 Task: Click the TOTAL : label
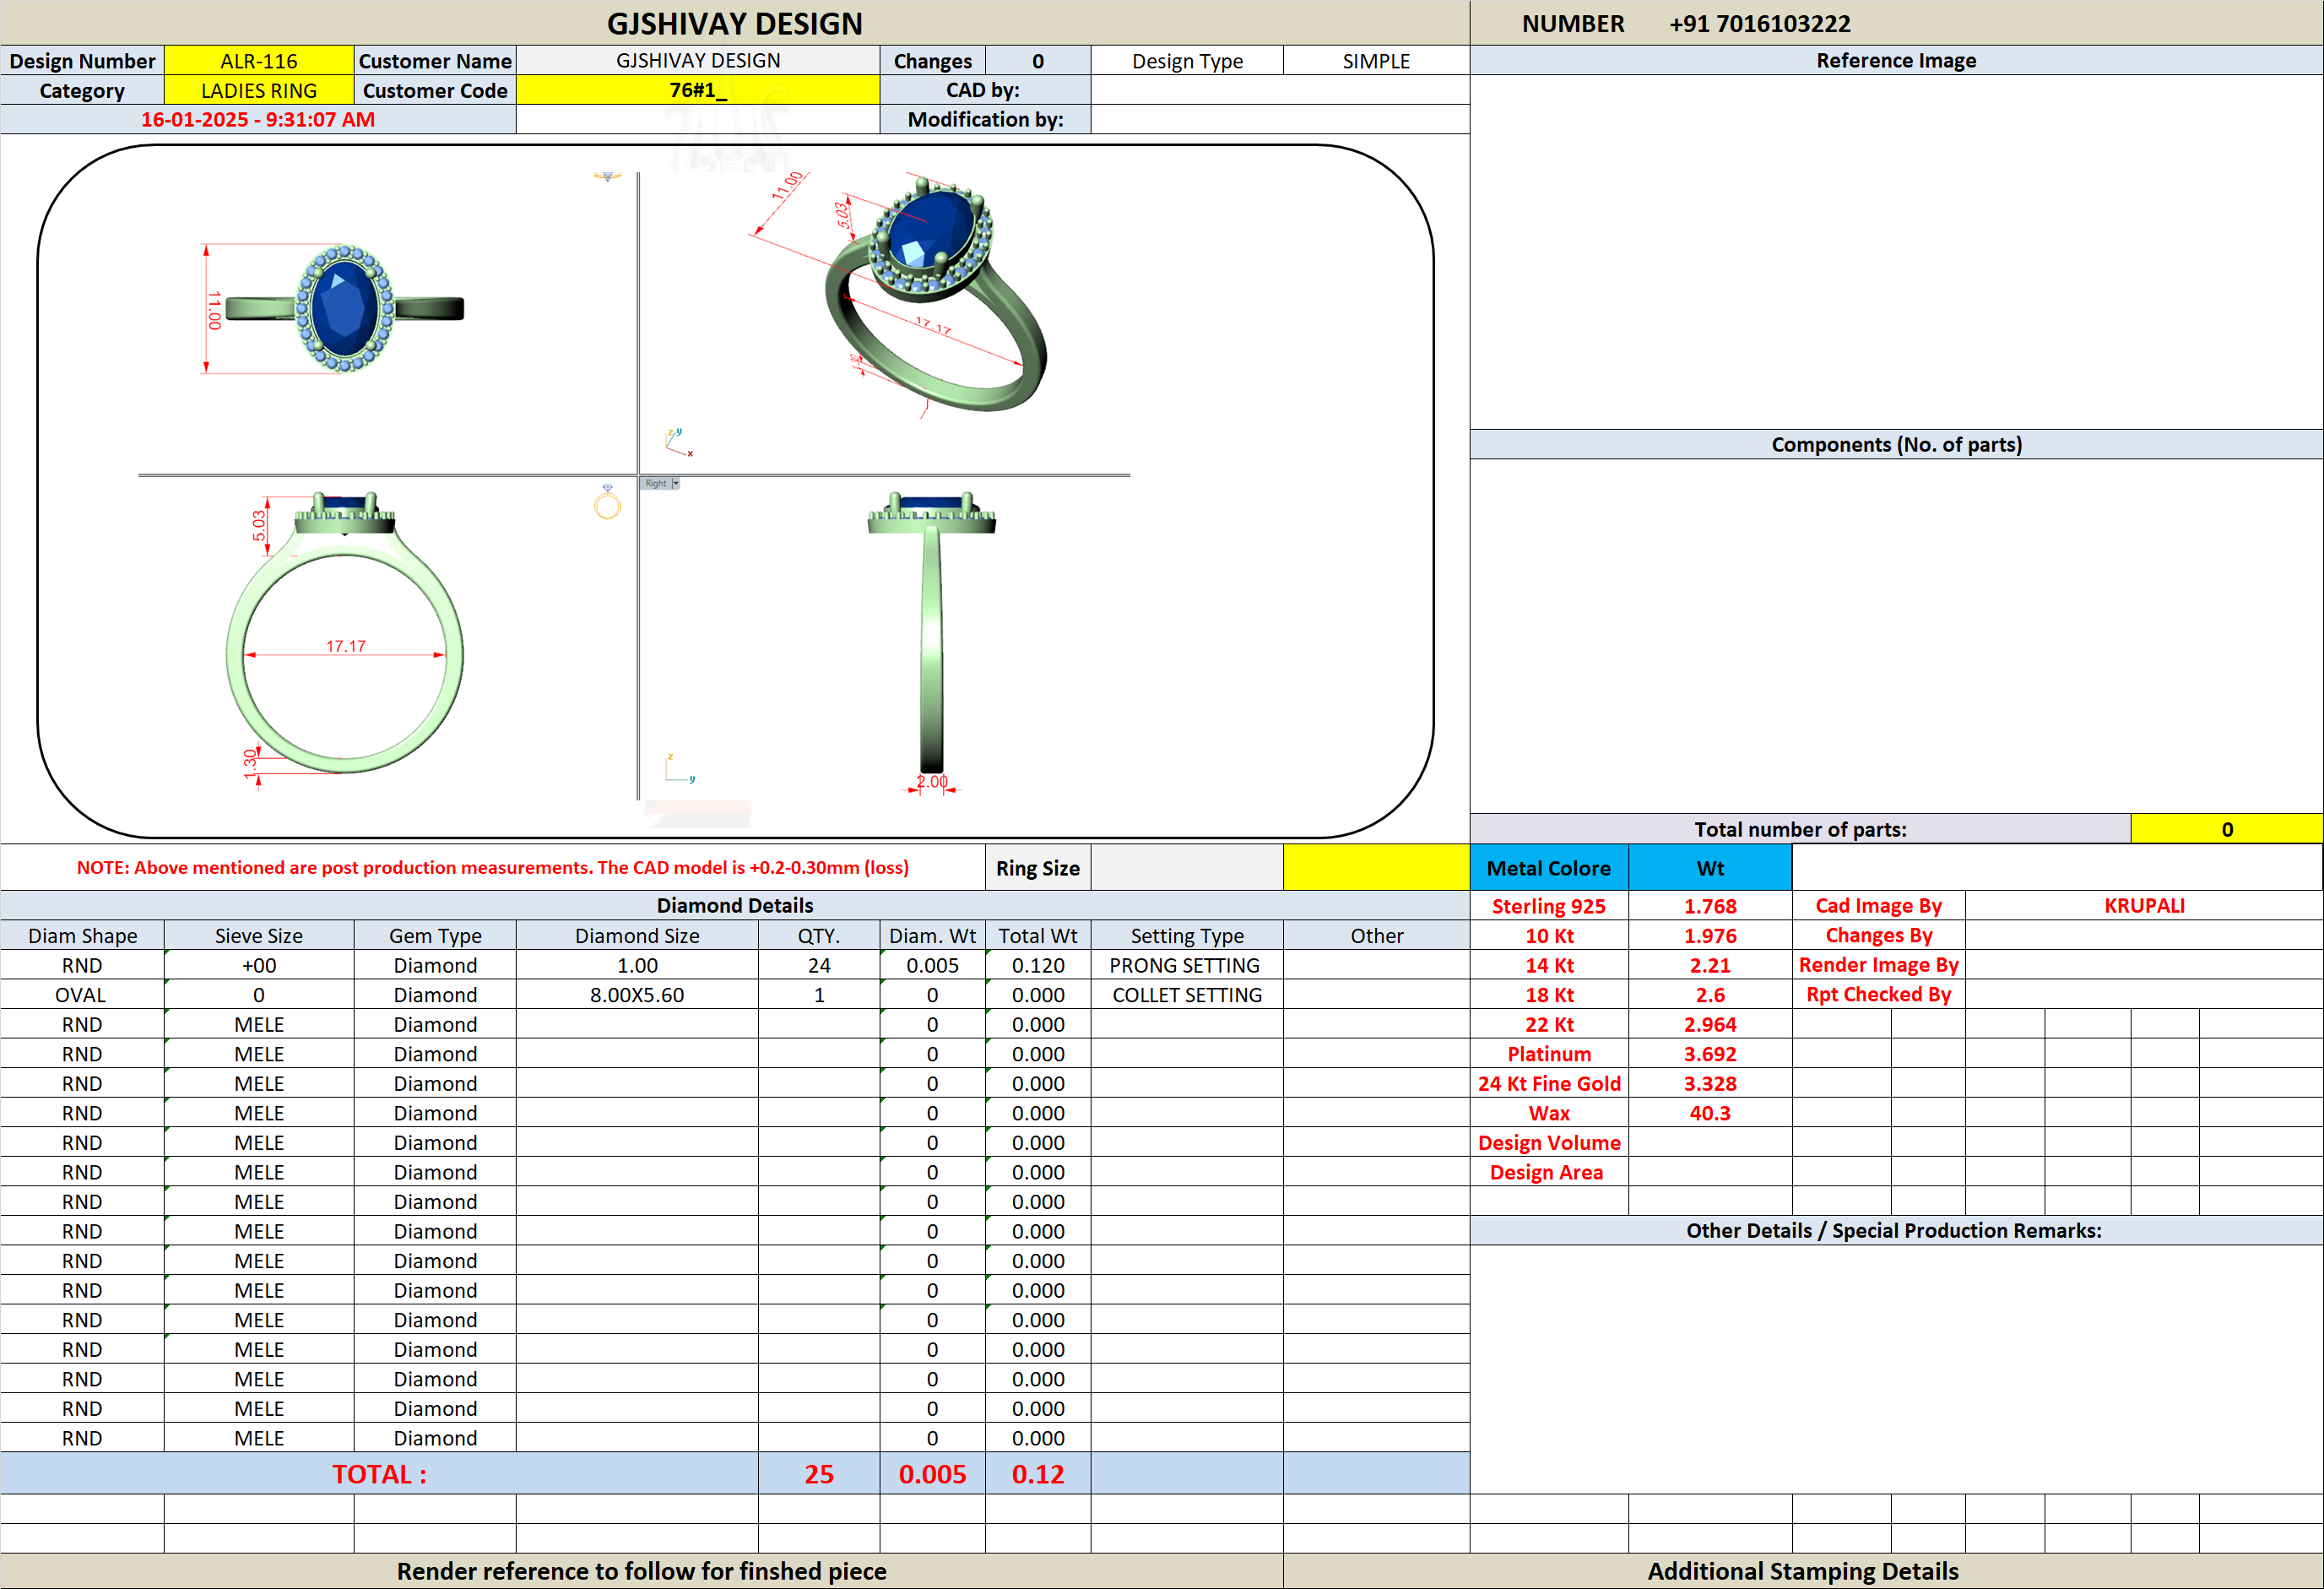coord(379,1473)
